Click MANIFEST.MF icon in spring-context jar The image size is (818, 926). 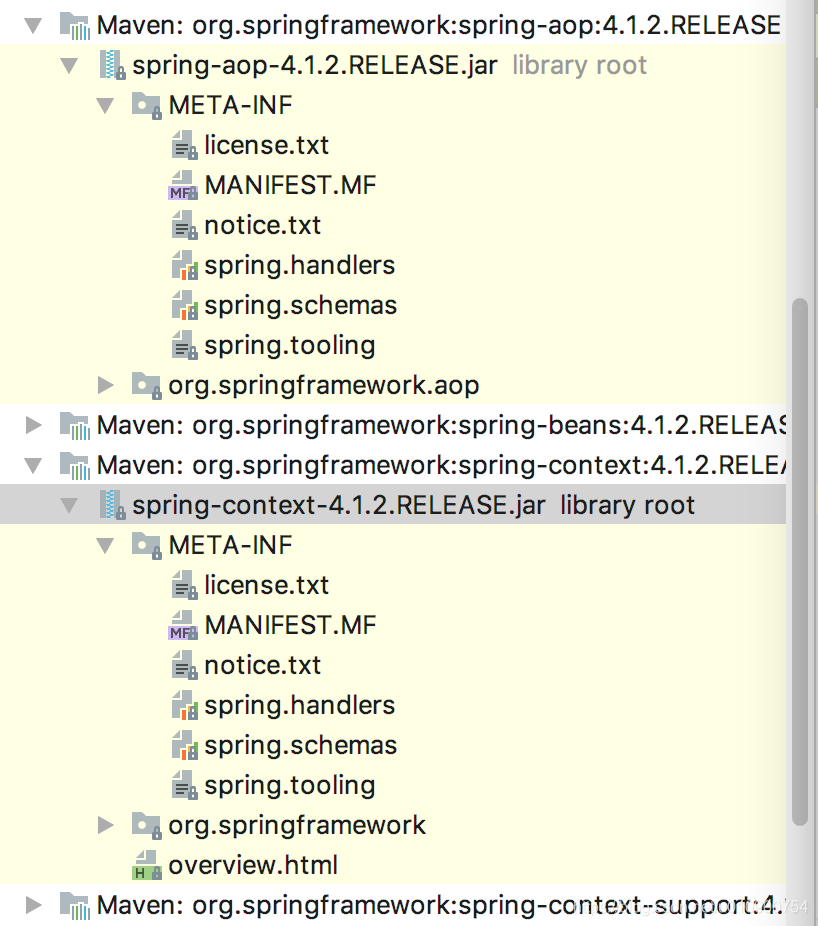(183, 625)
